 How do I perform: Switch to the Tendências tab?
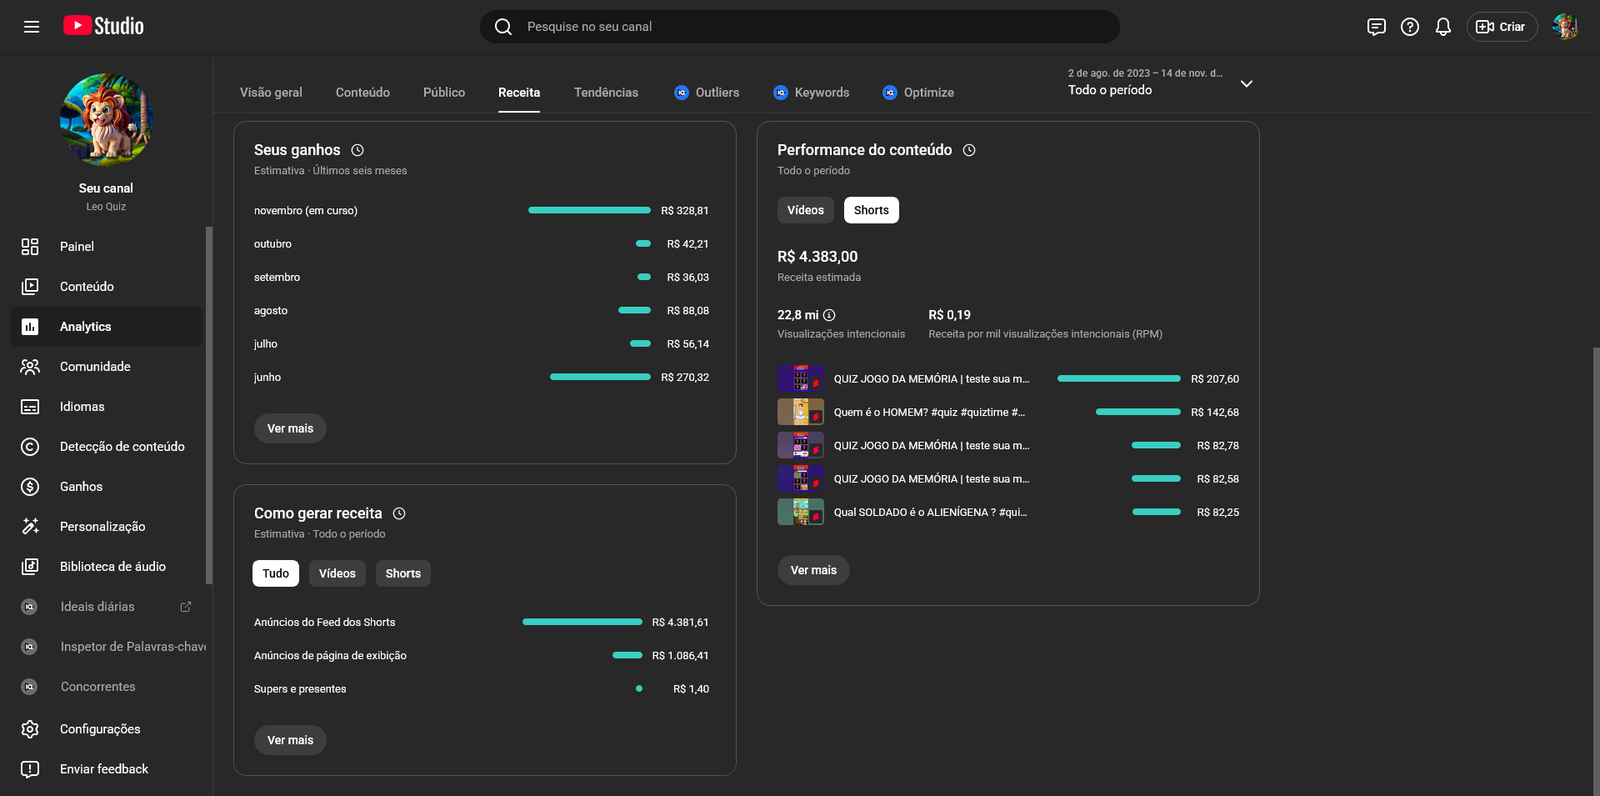coord(605,92)
